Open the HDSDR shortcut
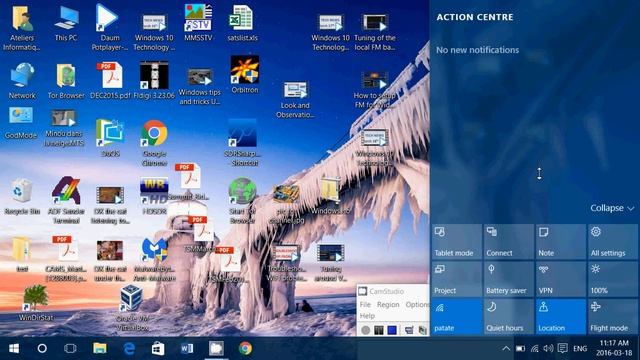This screenshot has height=360, width=640. [154, 196]
